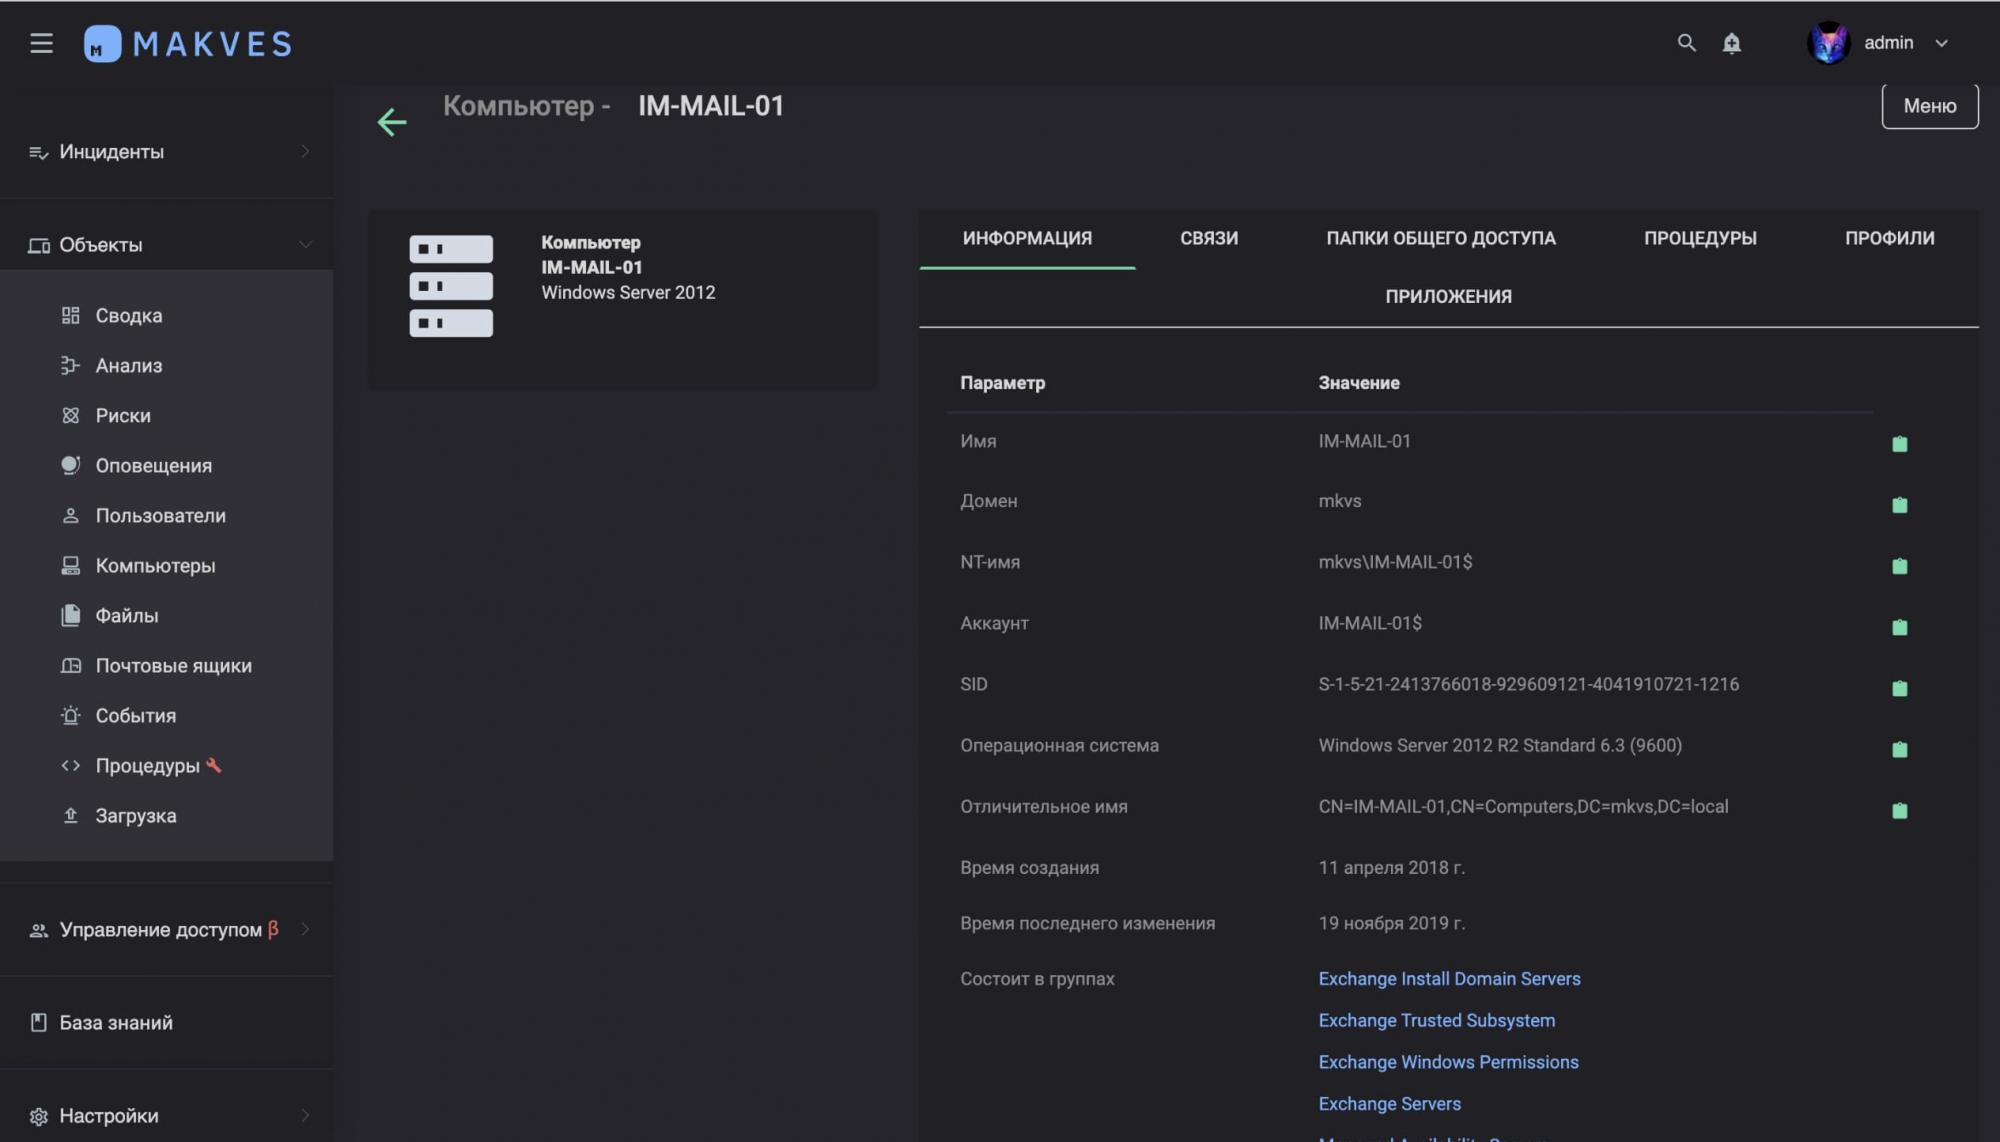
Task: Switch to the СВЯЗИ tab
Action: [x=1208, y=238]
